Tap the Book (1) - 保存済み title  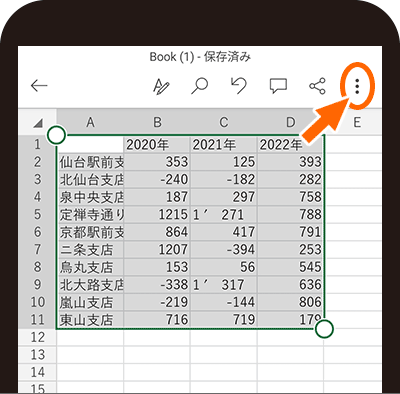coord(200,57)
